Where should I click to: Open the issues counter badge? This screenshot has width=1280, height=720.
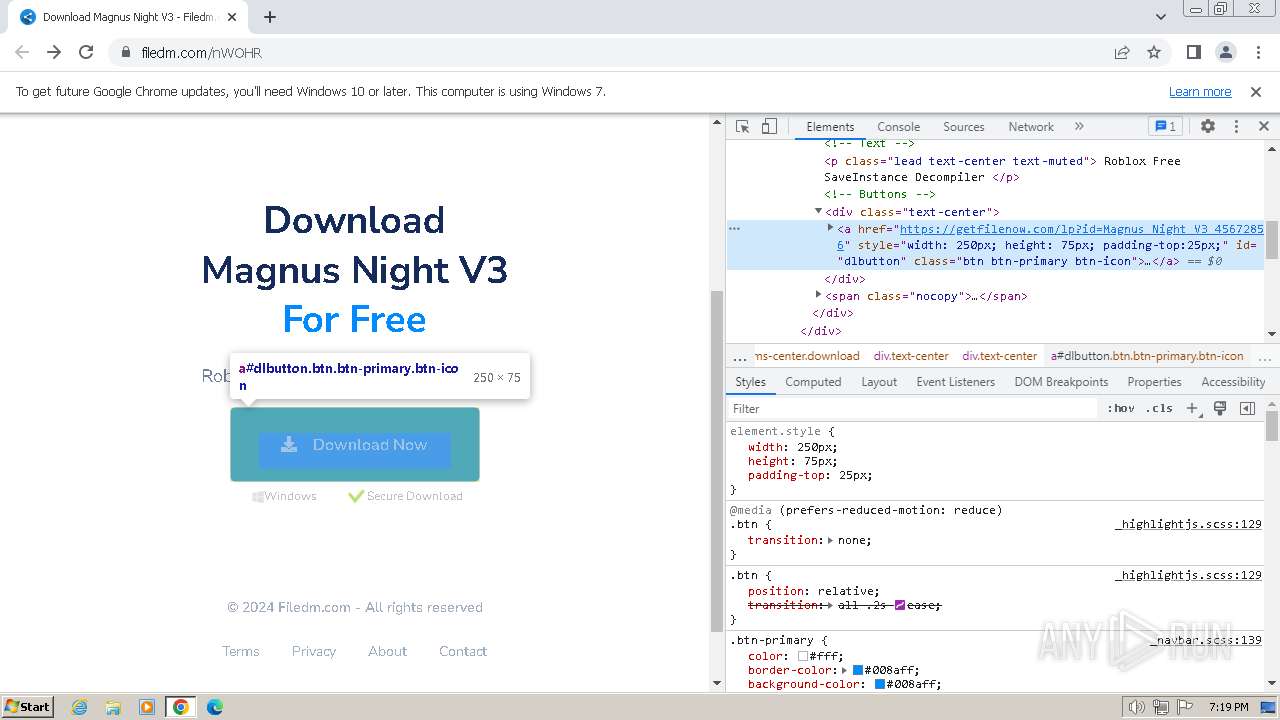pyautogui.click(x=1165, y=127)
